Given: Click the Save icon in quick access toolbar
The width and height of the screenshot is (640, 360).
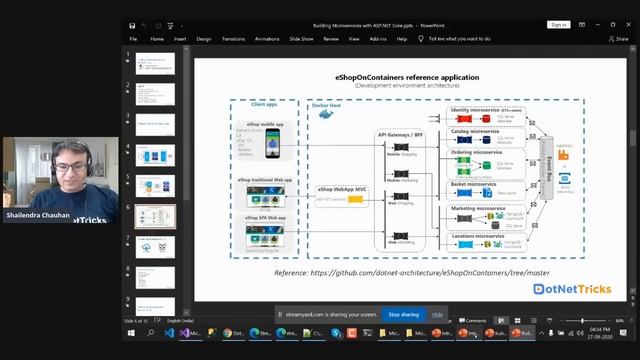Looking at the screenshot, I should click(132, 26).
